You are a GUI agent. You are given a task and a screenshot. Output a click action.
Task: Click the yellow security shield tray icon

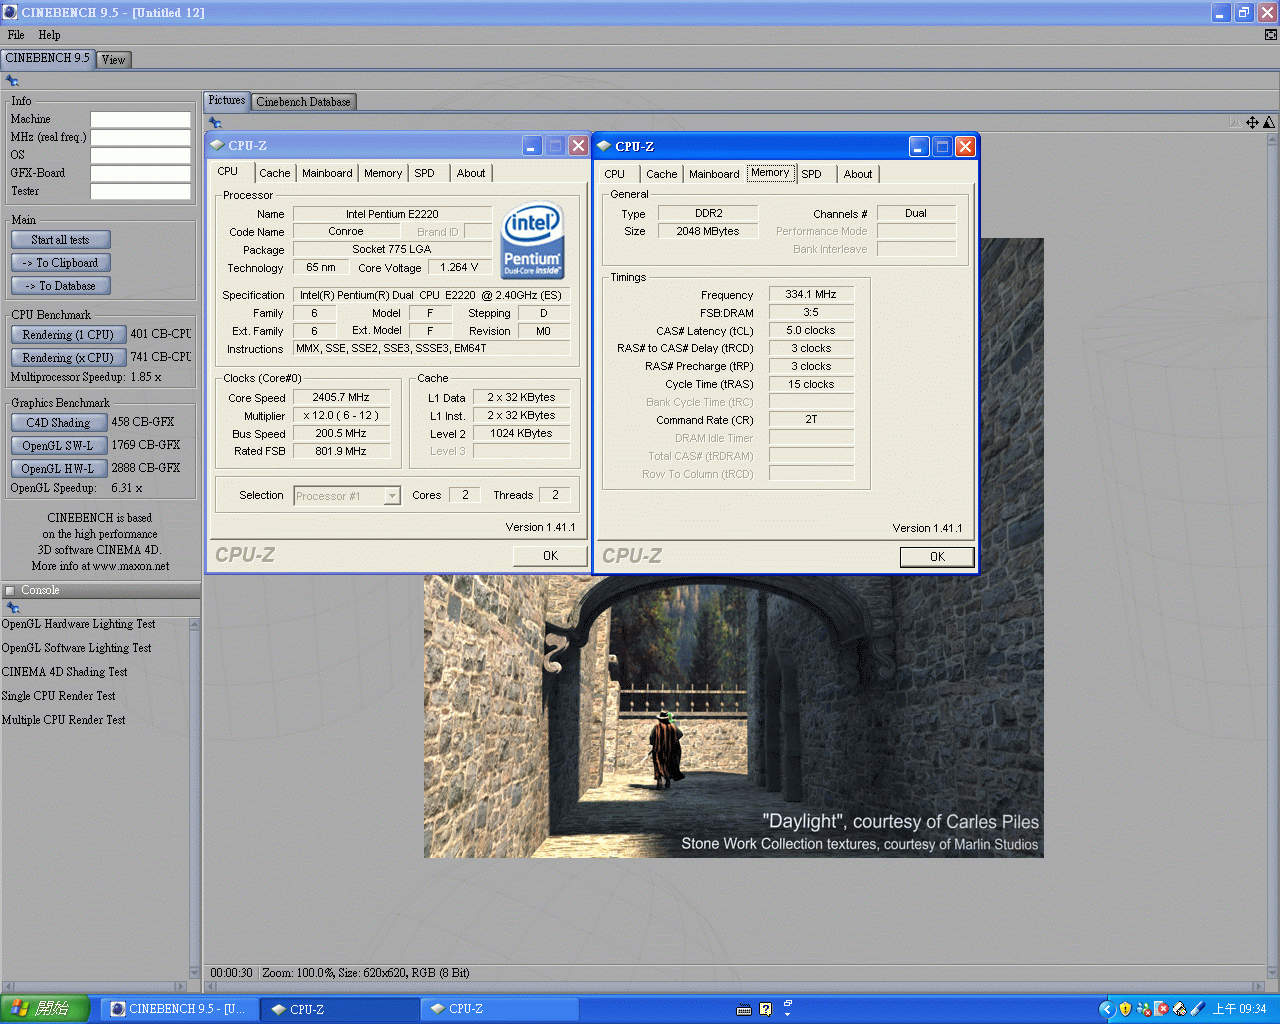[x=1125, y=1009]
